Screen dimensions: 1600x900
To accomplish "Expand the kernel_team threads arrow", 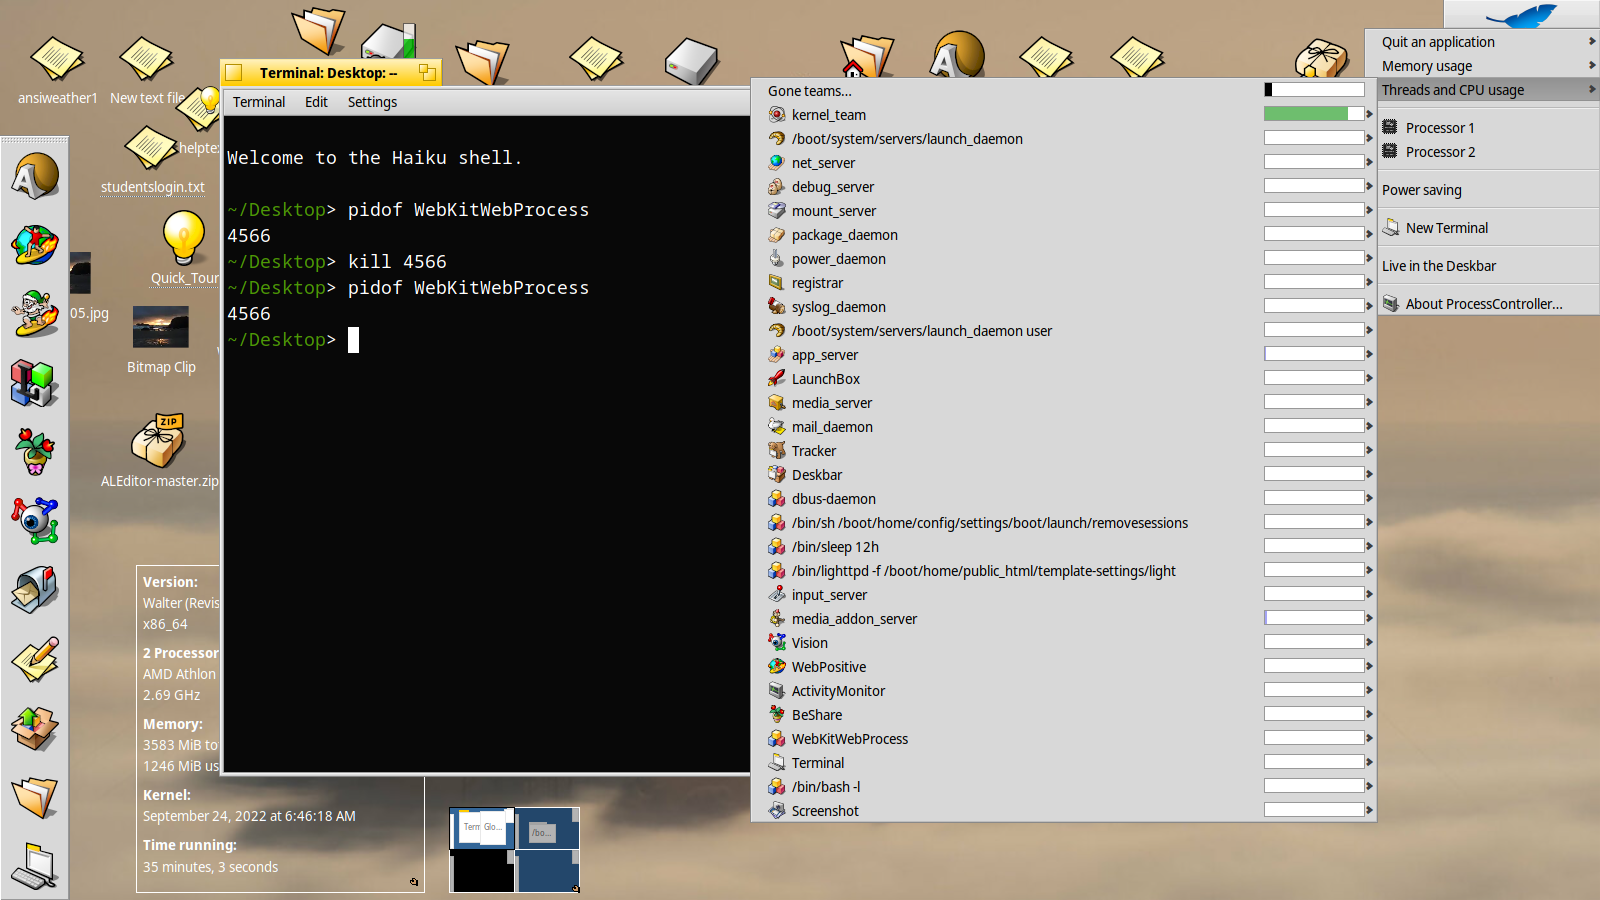I will pyautogui.click(x=1366, y=113).
